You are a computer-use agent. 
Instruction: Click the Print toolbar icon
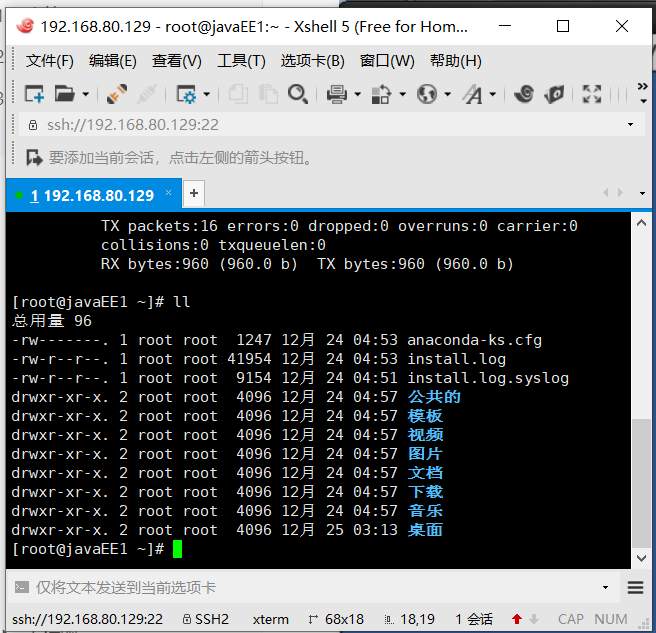pos(337,94)
